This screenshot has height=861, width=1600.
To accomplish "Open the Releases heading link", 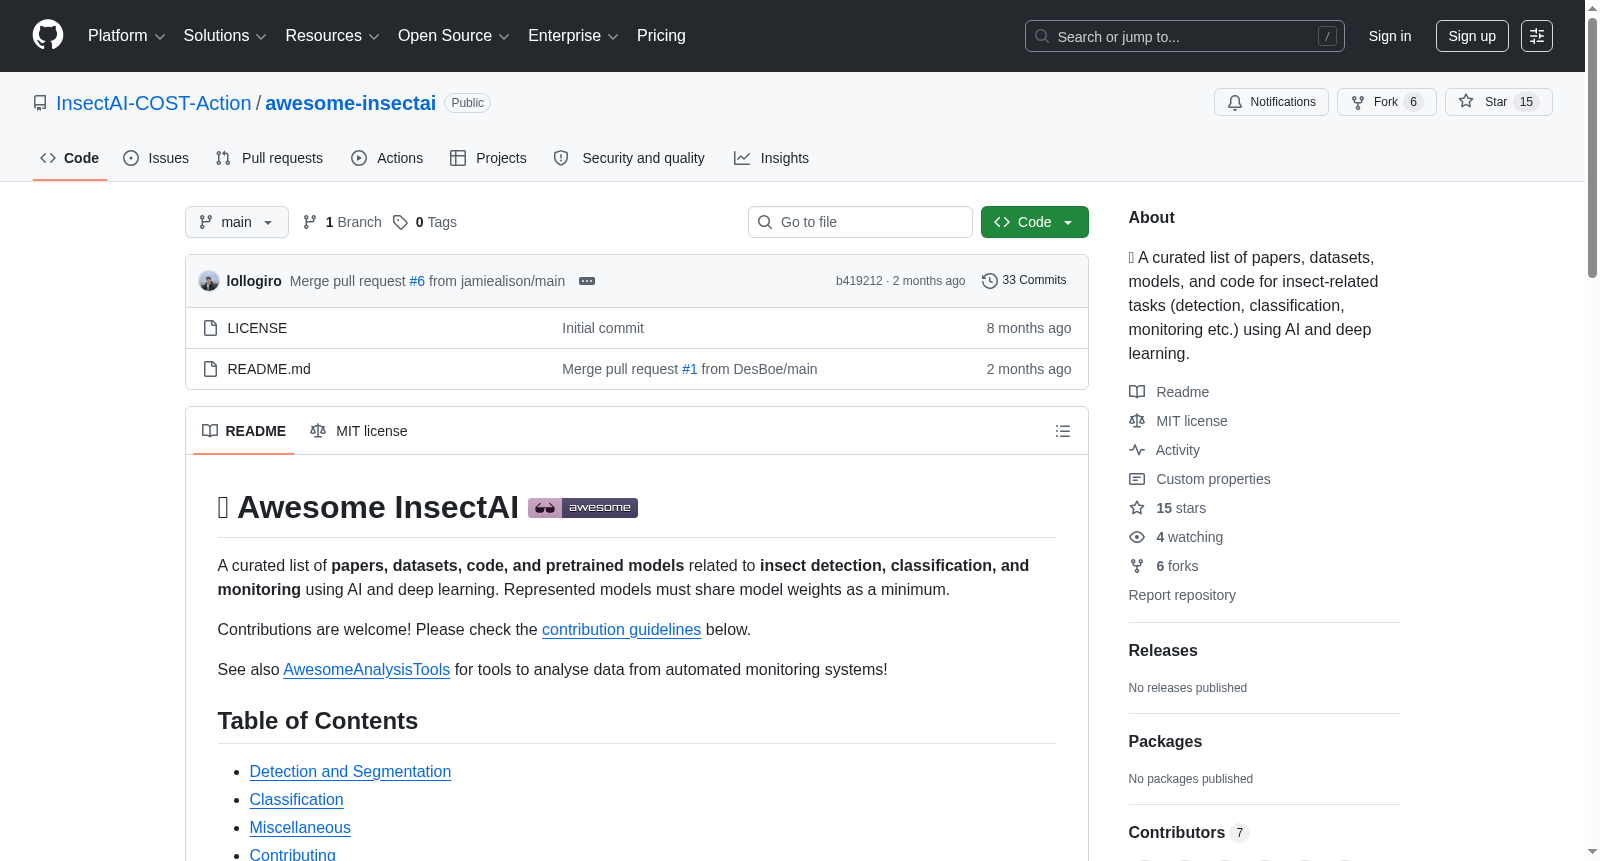I will coord(1163,650).
